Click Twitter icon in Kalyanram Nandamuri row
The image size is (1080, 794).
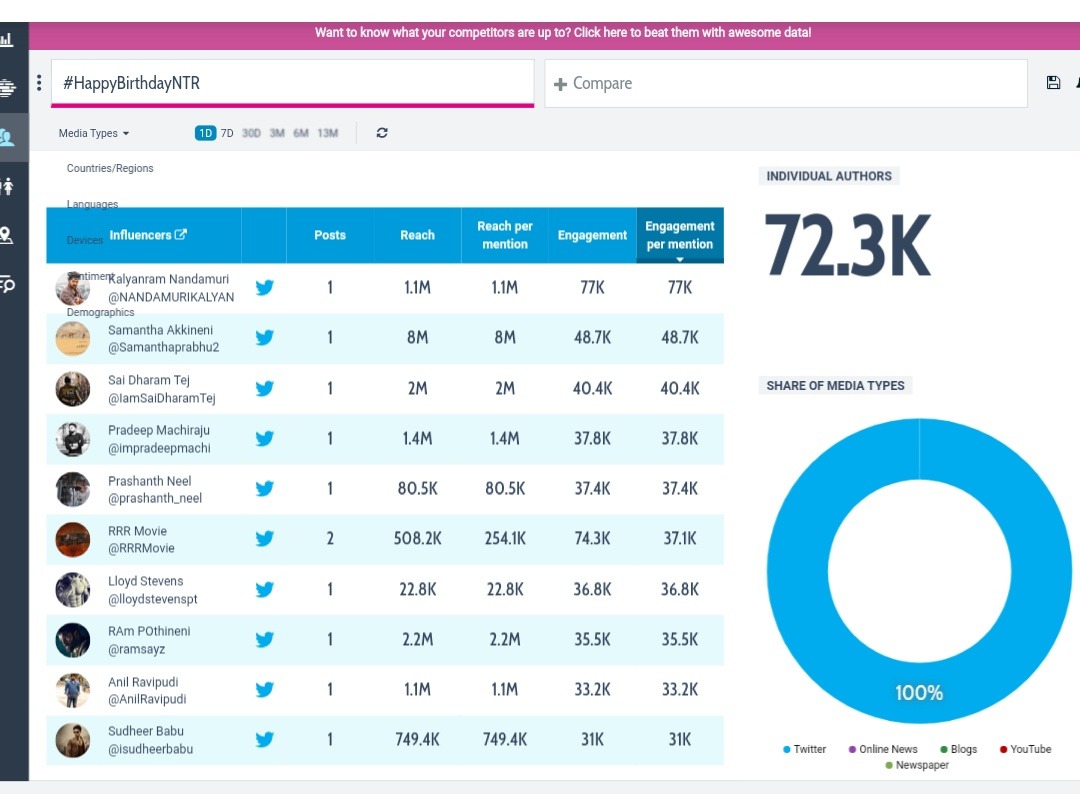264,287
